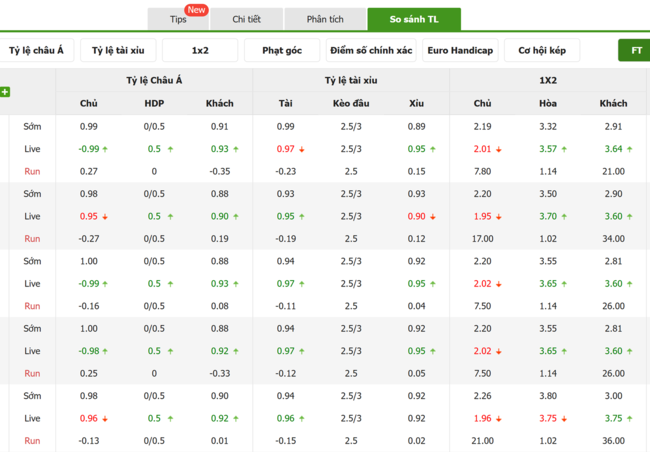Choose the 1x2 filter button

tap(200, 50)
